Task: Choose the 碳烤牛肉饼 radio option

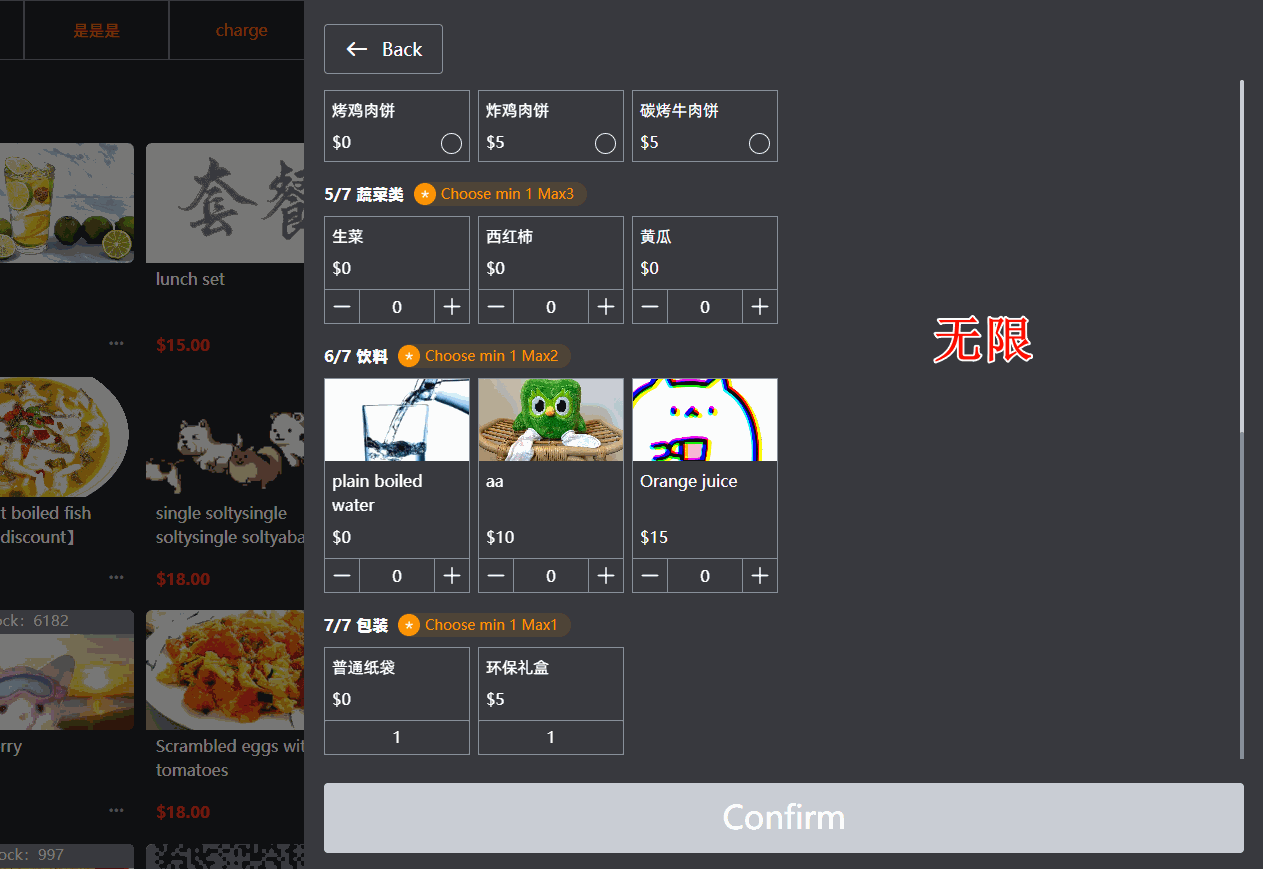Action: coord(759,143)
